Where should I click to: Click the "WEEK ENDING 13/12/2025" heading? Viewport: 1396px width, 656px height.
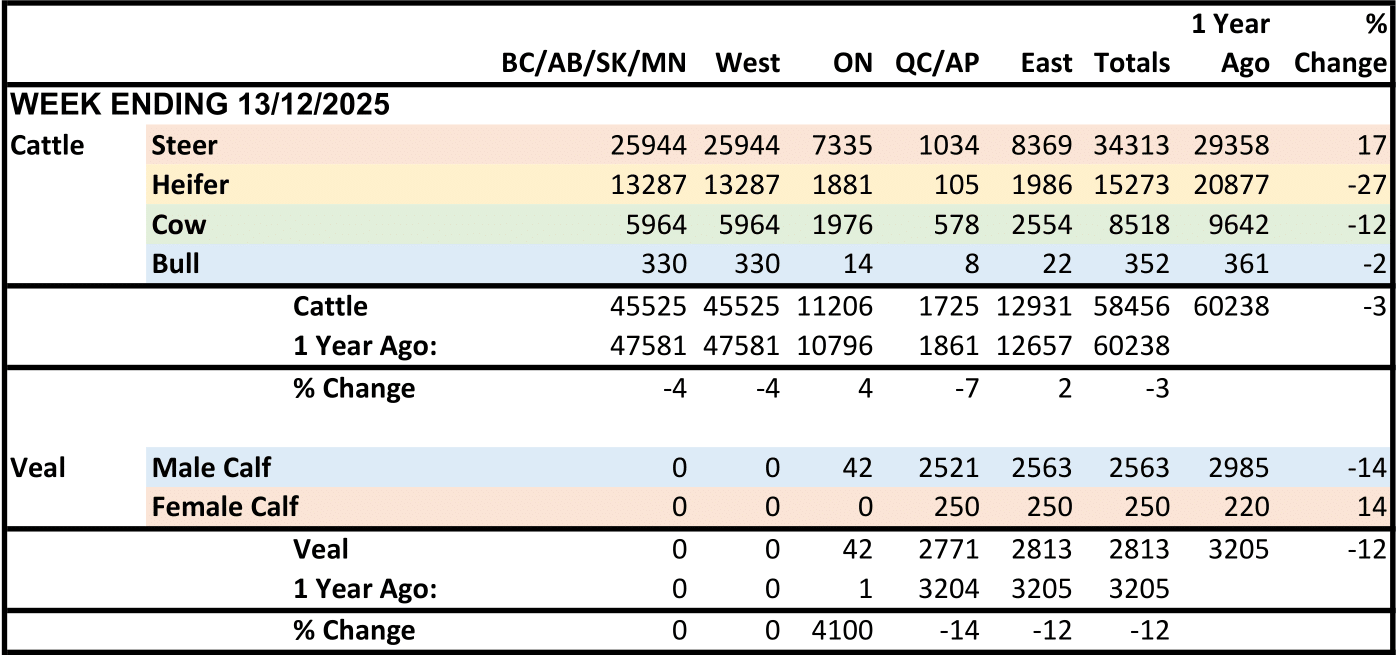[200, 104]
